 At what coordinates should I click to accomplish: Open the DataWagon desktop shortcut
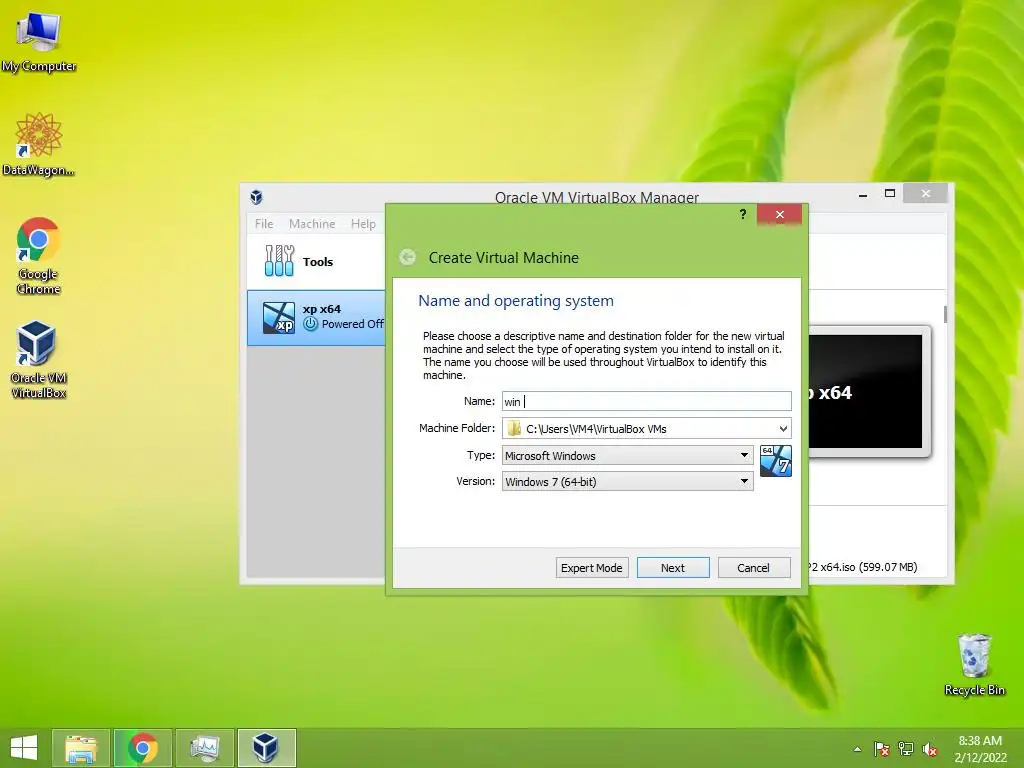(39, 144)
